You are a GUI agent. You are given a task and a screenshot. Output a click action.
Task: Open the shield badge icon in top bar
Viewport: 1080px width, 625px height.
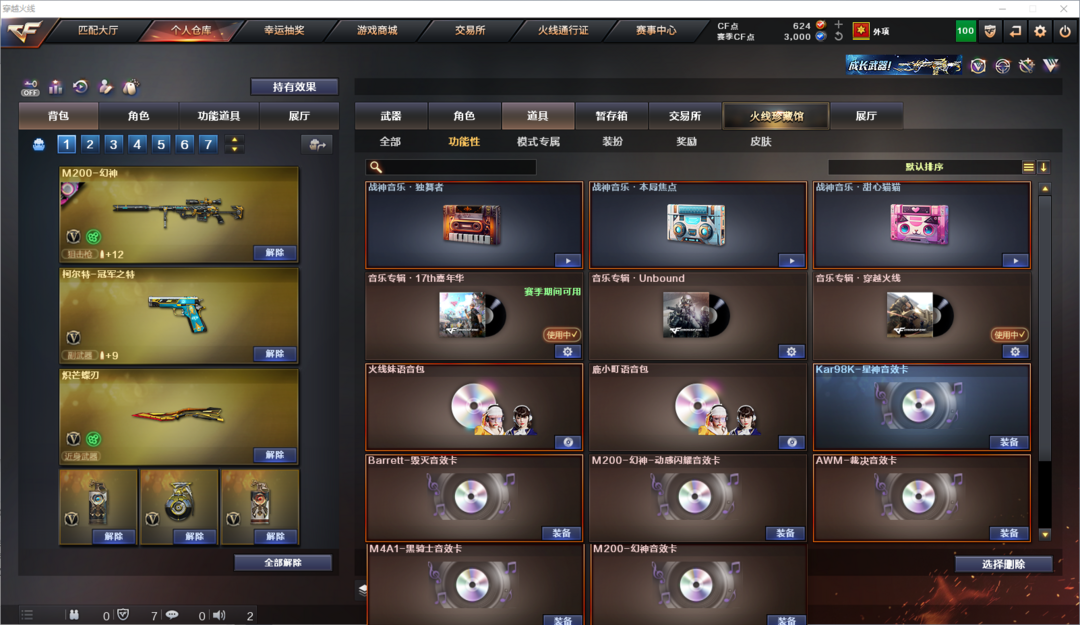tap(990, 31)
